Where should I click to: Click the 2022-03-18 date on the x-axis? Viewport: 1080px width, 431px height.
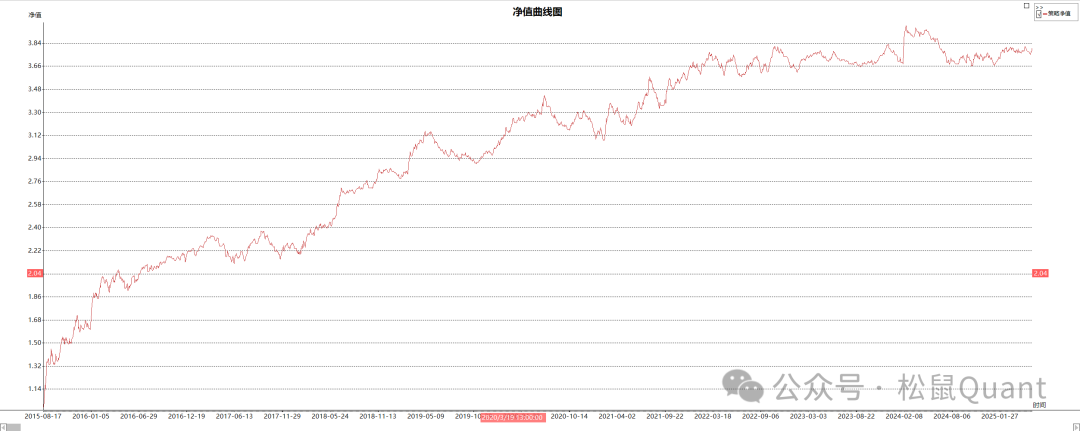713,416
